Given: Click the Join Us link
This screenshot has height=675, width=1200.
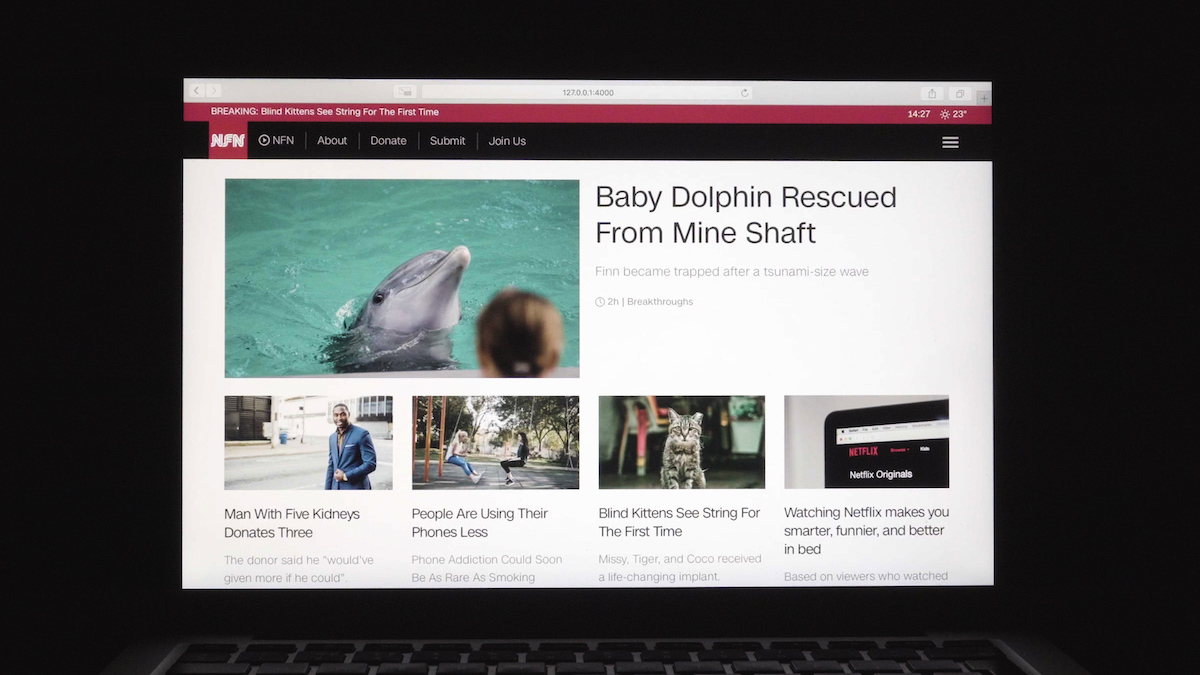Looking at the screenshot, I should pos(507,141).
